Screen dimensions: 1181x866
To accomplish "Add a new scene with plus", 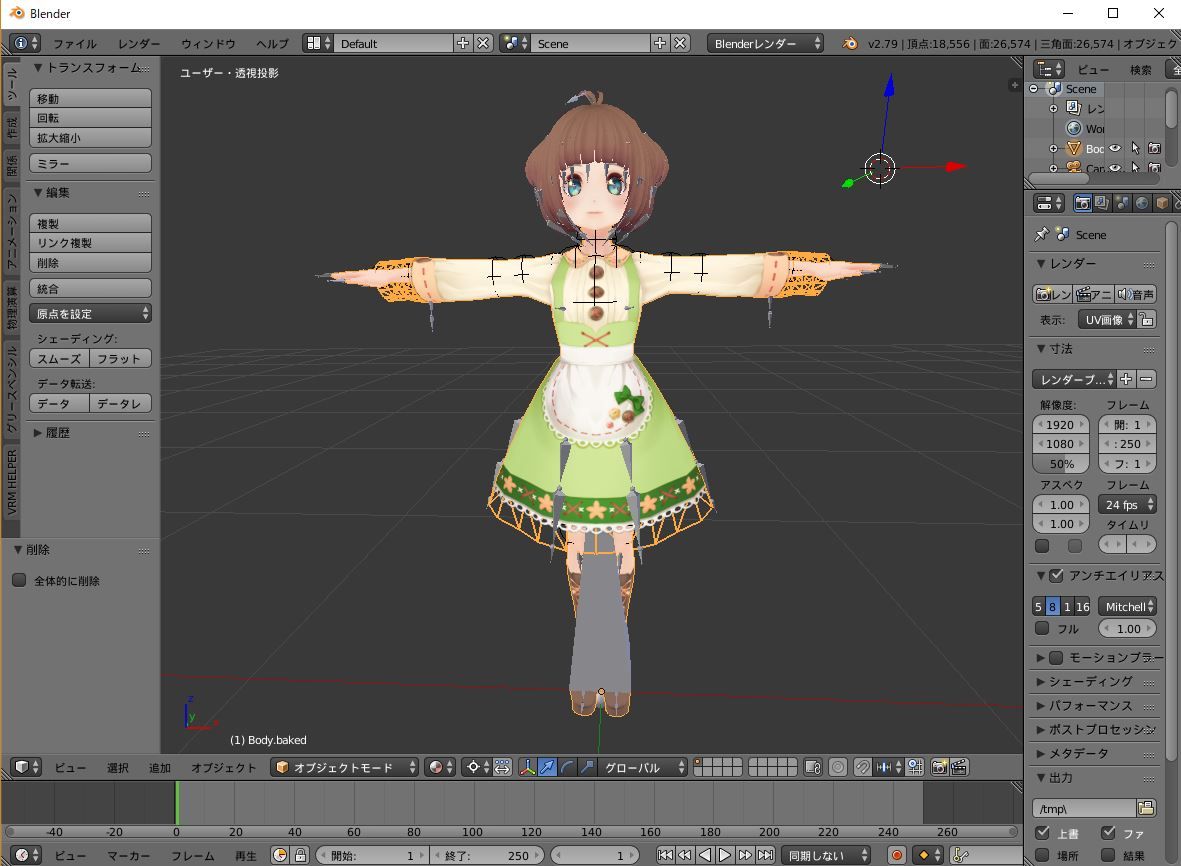I will tap(660, 43).
